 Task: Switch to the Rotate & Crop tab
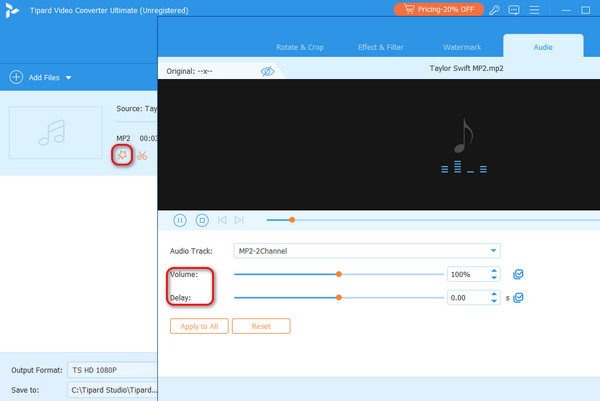point(300,47)
